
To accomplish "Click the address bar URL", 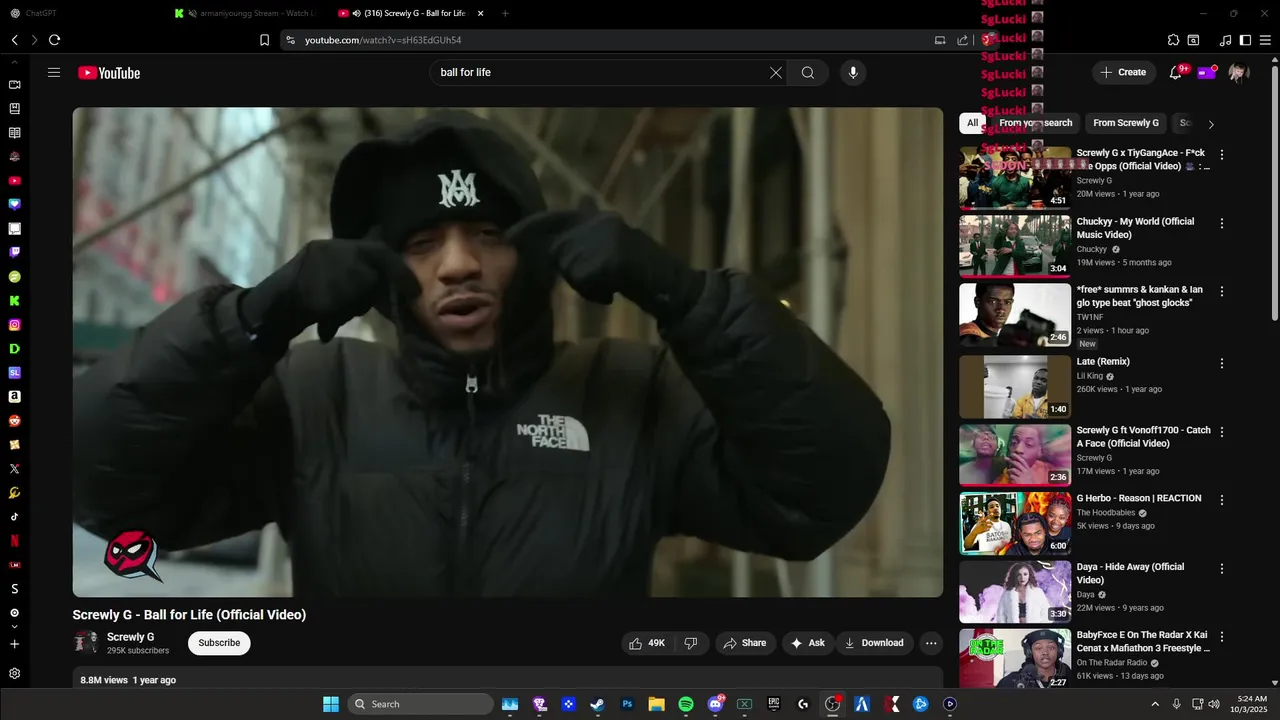I will pyautogui.click(x=383, y=40).
